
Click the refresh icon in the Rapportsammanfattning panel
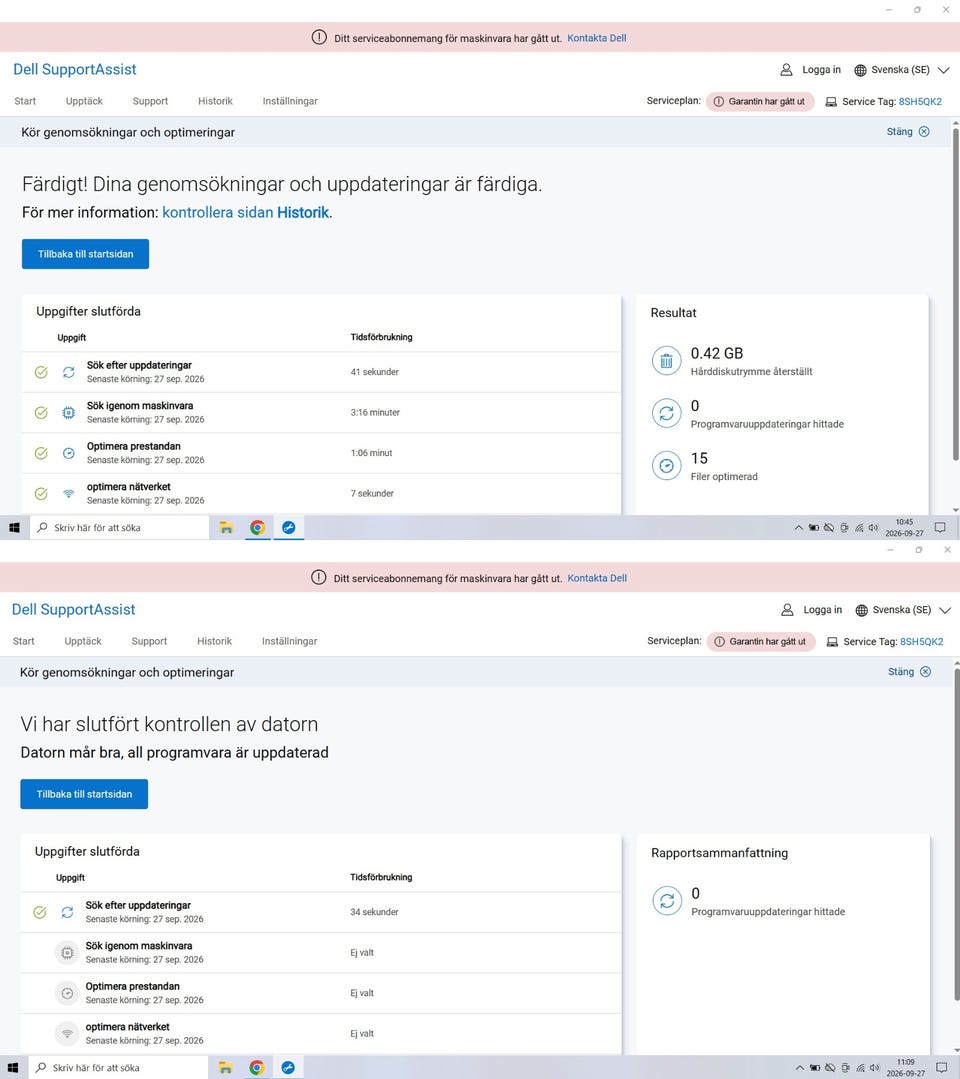coord(667,901)
